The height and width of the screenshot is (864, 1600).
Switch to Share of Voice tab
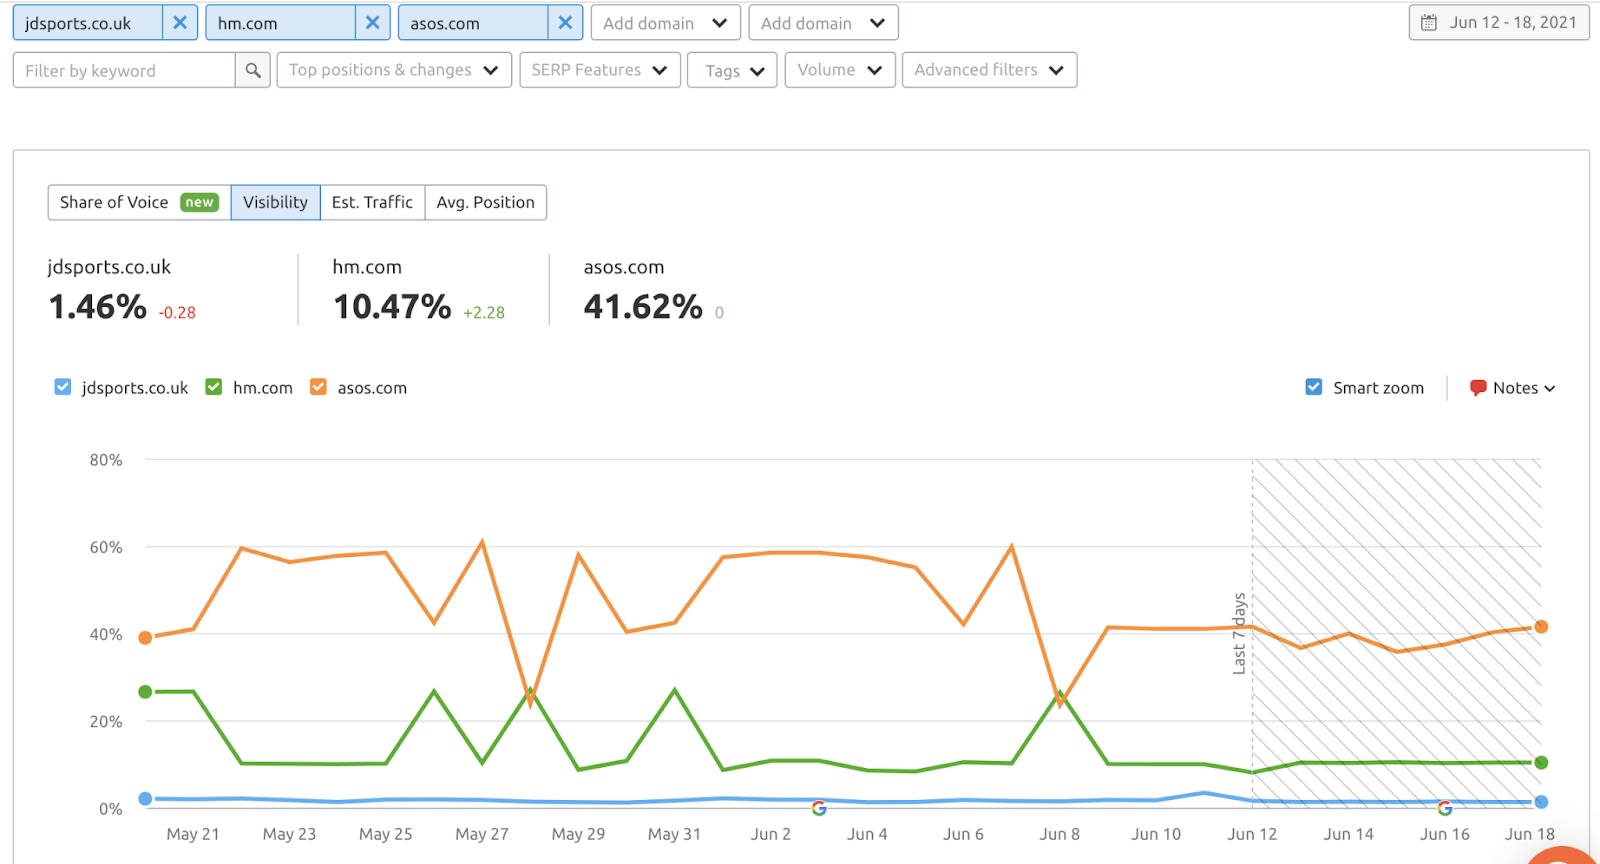coord(139,202)
